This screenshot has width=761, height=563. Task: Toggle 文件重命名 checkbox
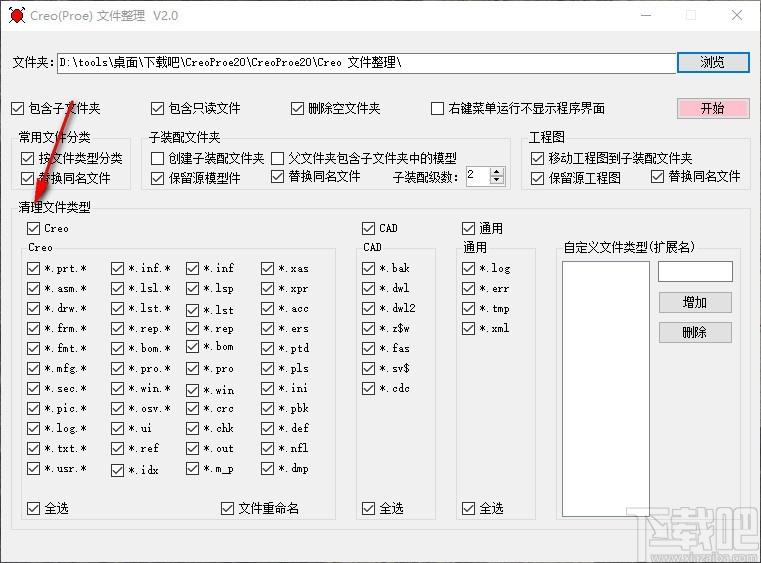click(x=227, y=508)
